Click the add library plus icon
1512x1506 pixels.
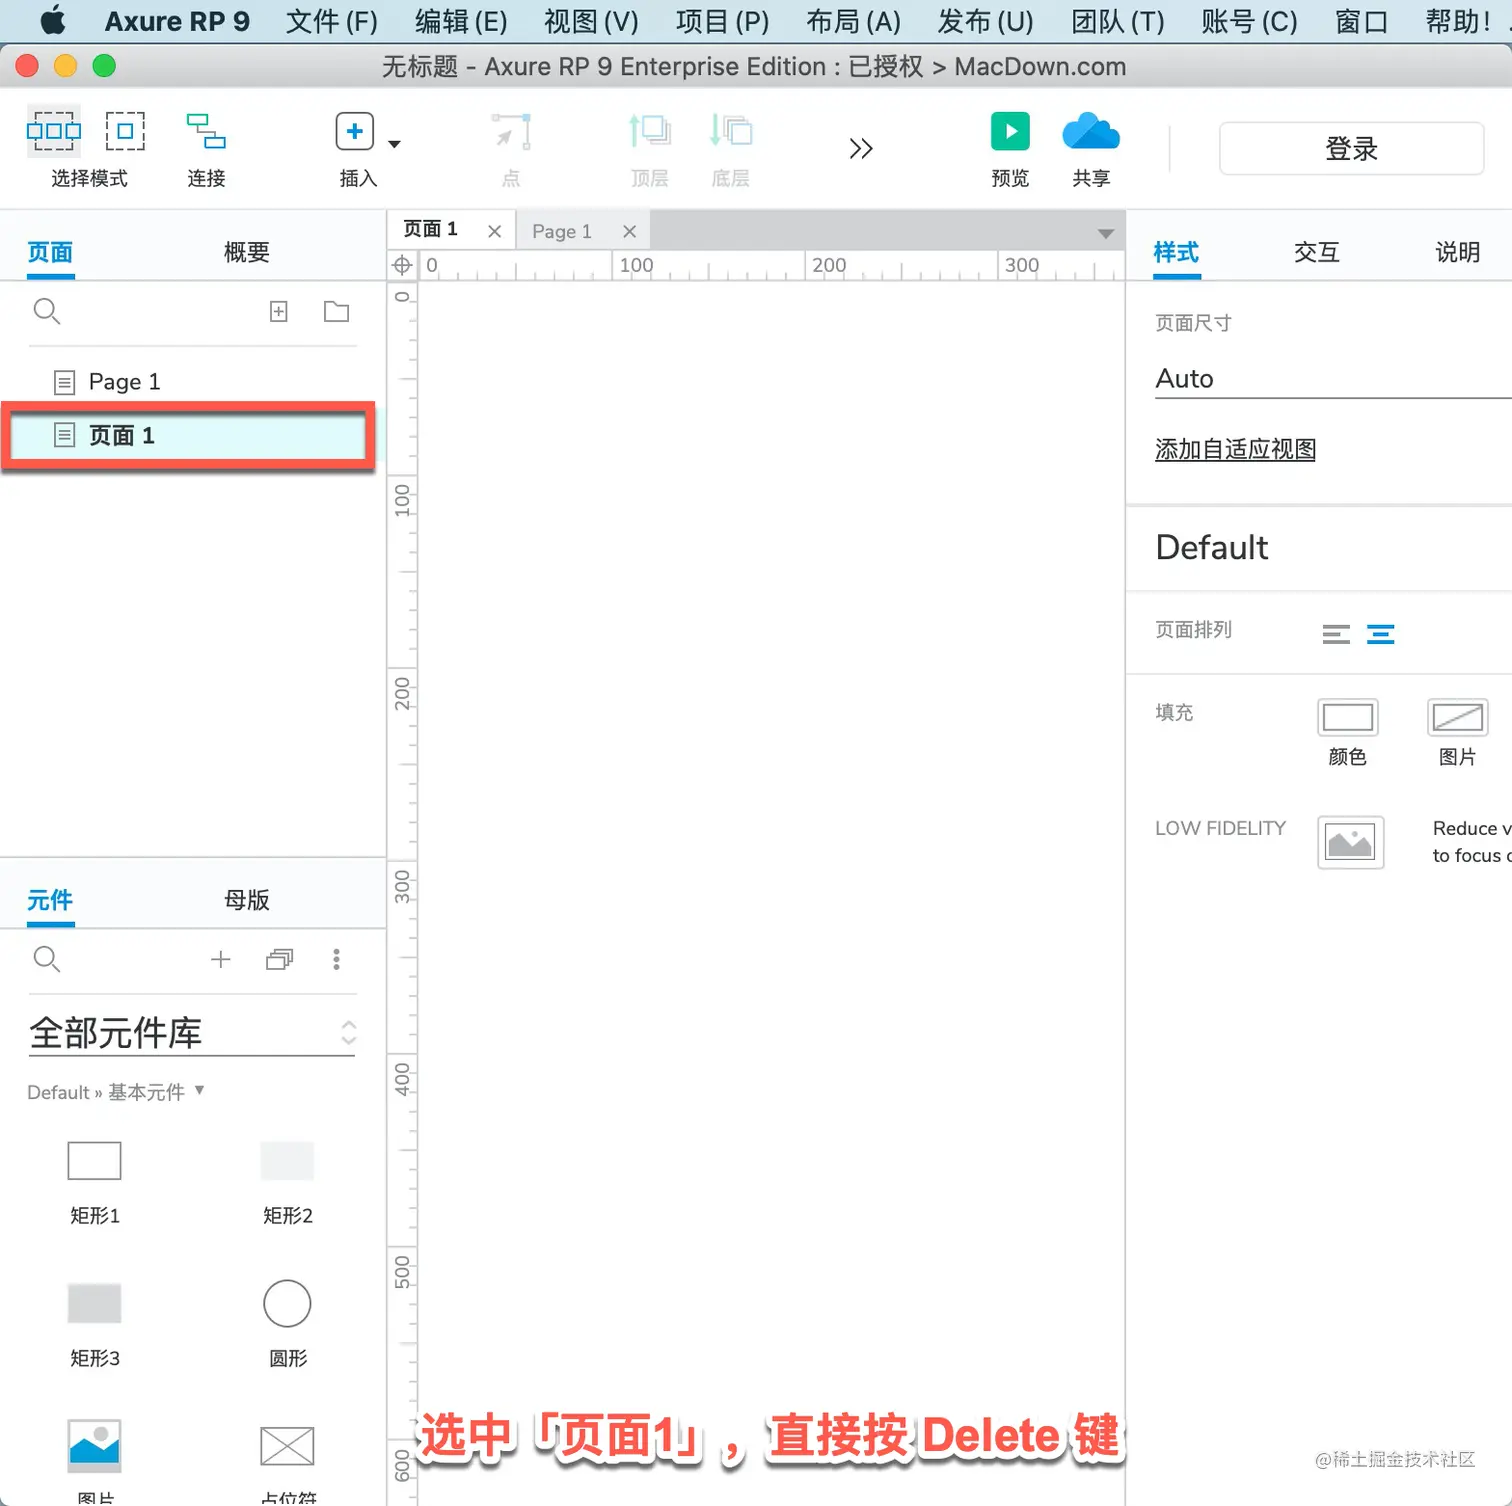(x=221, y=960)
